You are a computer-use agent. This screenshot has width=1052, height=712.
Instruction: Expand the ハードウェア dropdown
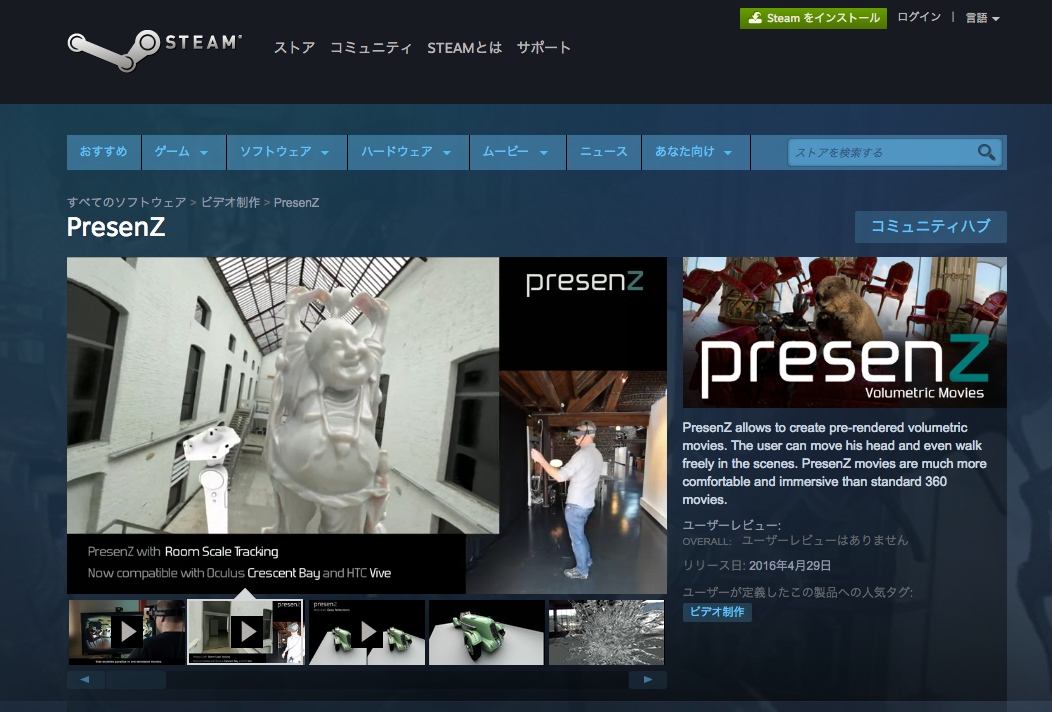click(x=407, y=152)
